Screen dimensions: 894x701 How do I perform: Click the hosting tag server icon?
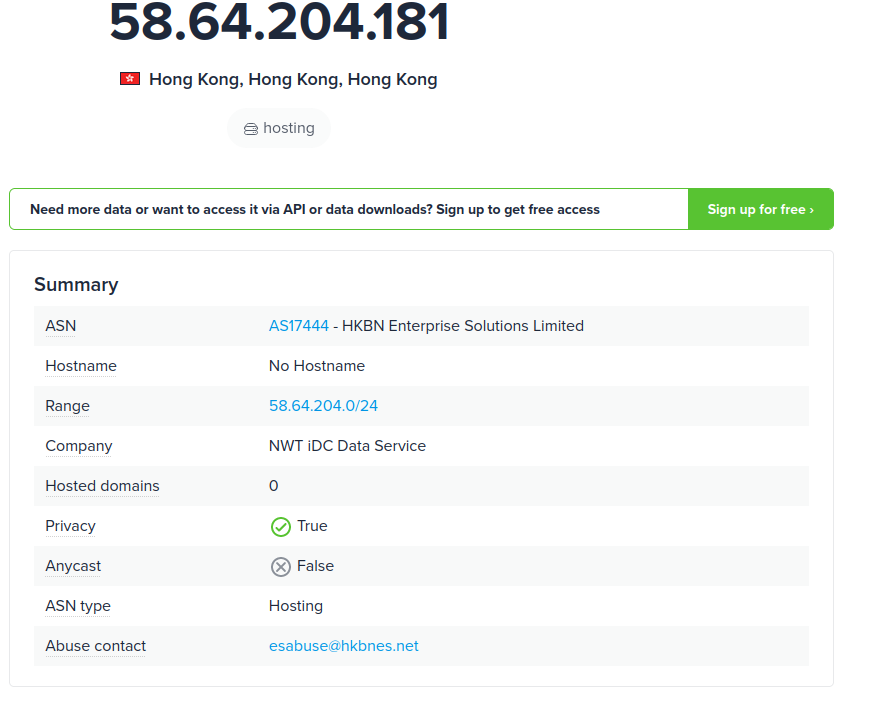pyautogui.click(x=251, y=129)
